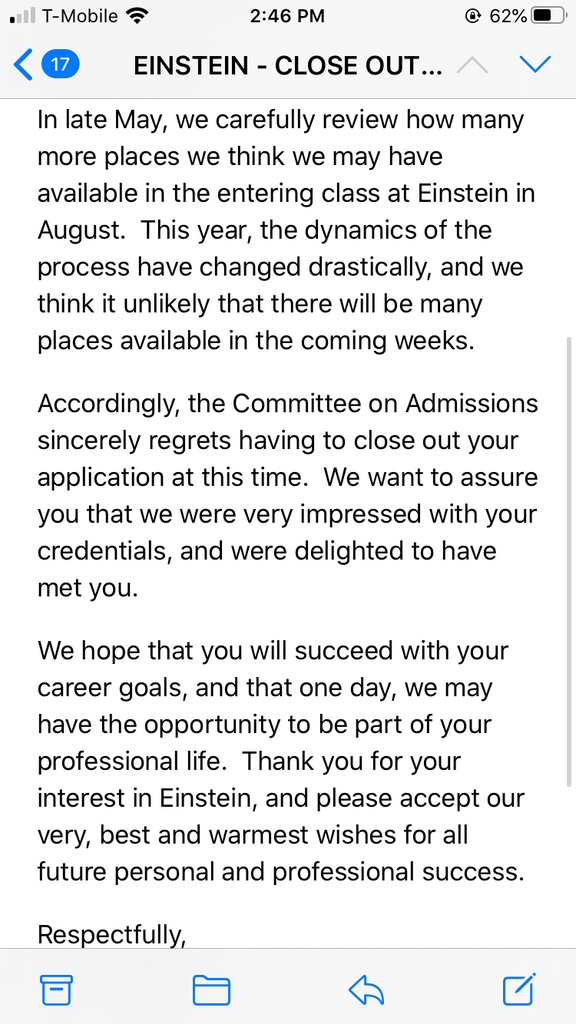576x1024 pixels.
Task: Tap the orientation lock icon in status bar
Action: pyautogui.click(x=473, y=16)
